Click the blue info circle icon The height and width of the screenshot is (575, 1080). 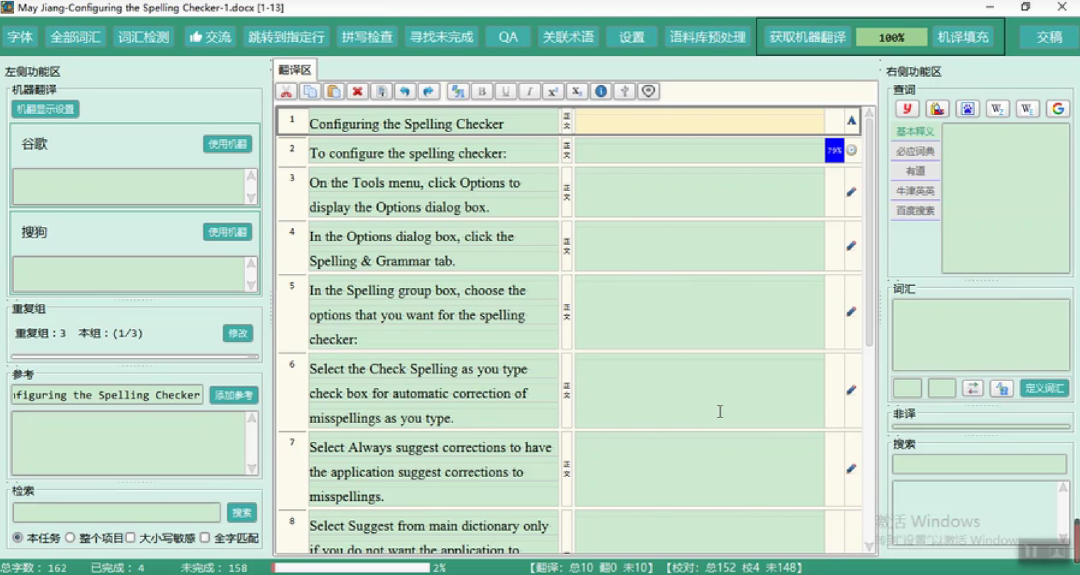[x=601, y=92]
